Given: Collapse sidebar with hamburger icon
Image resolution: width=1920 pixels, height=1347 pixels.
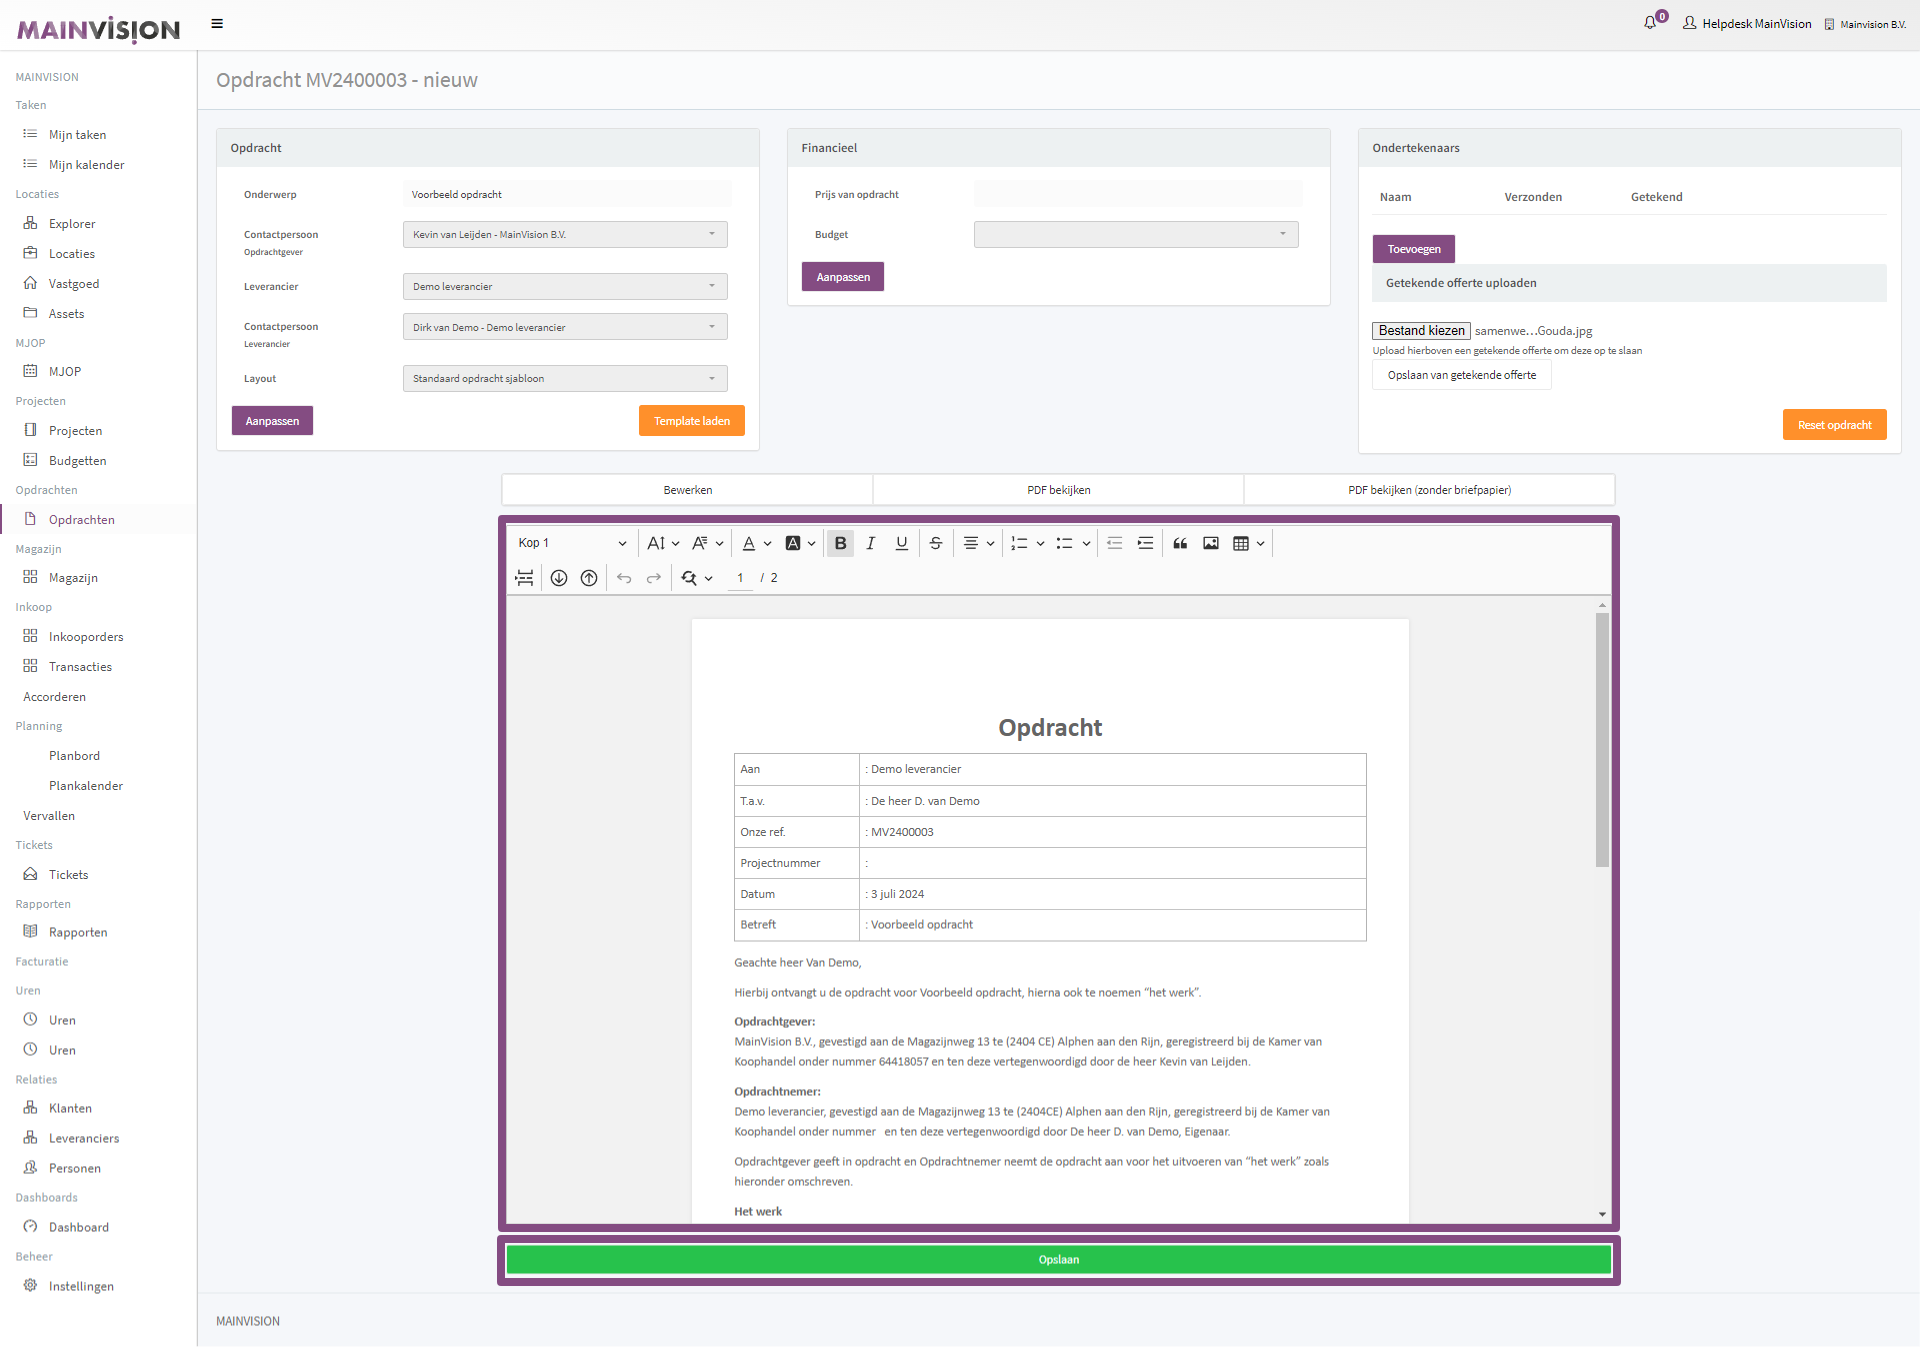Looking at the screenshot, I should 217,24.
